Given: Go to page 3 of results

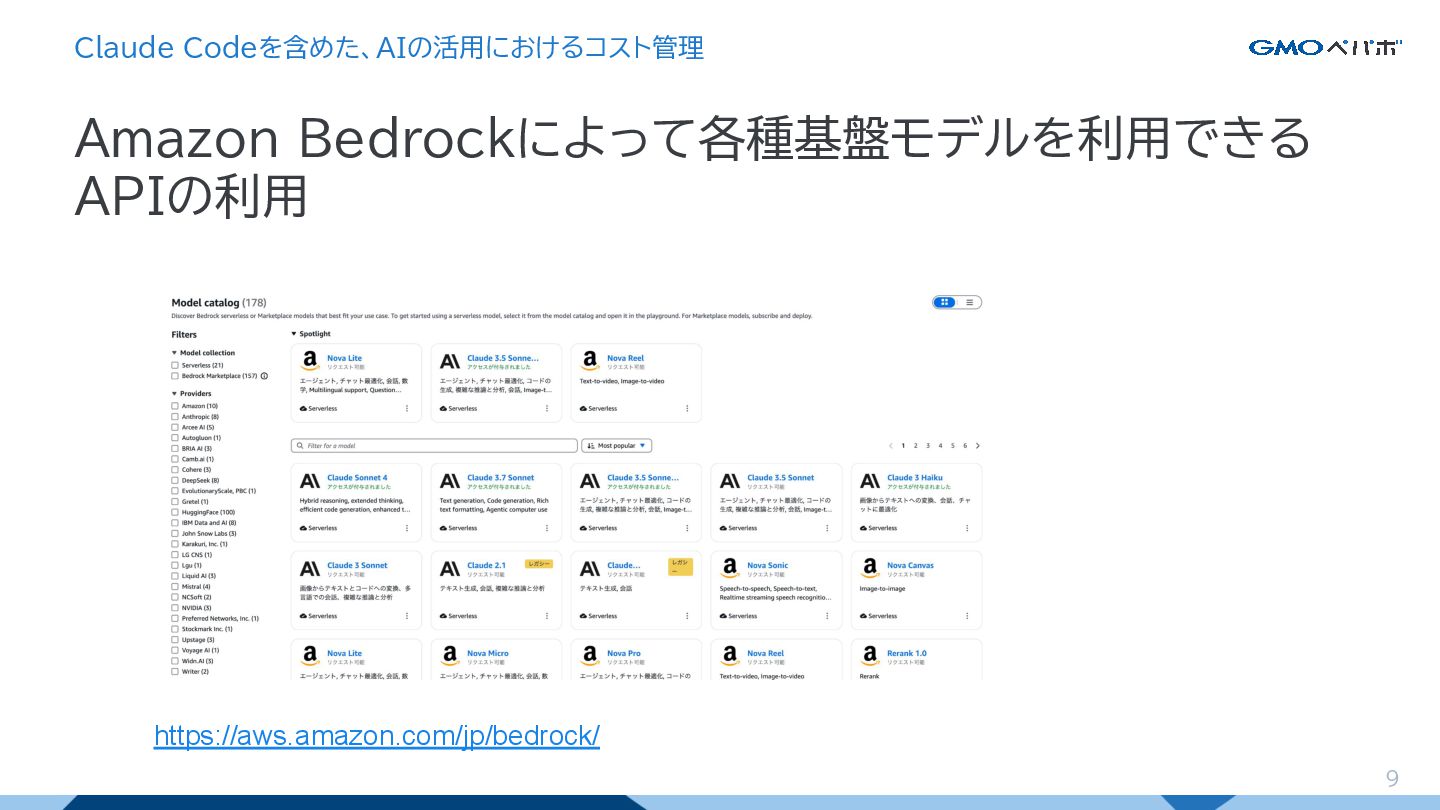Looking at the screenshot, I should 927,446.
